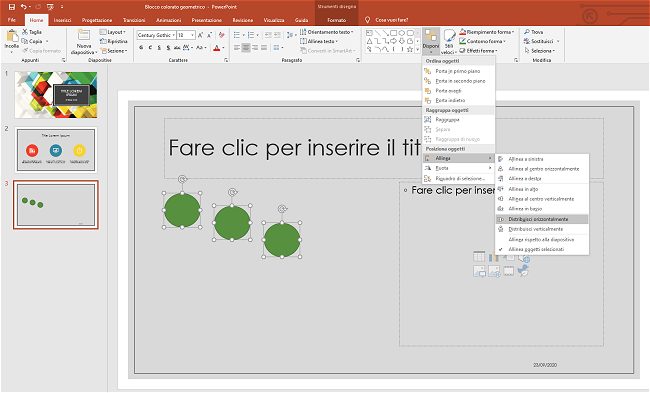Apply strikethrough formatting

coord(177,48)
